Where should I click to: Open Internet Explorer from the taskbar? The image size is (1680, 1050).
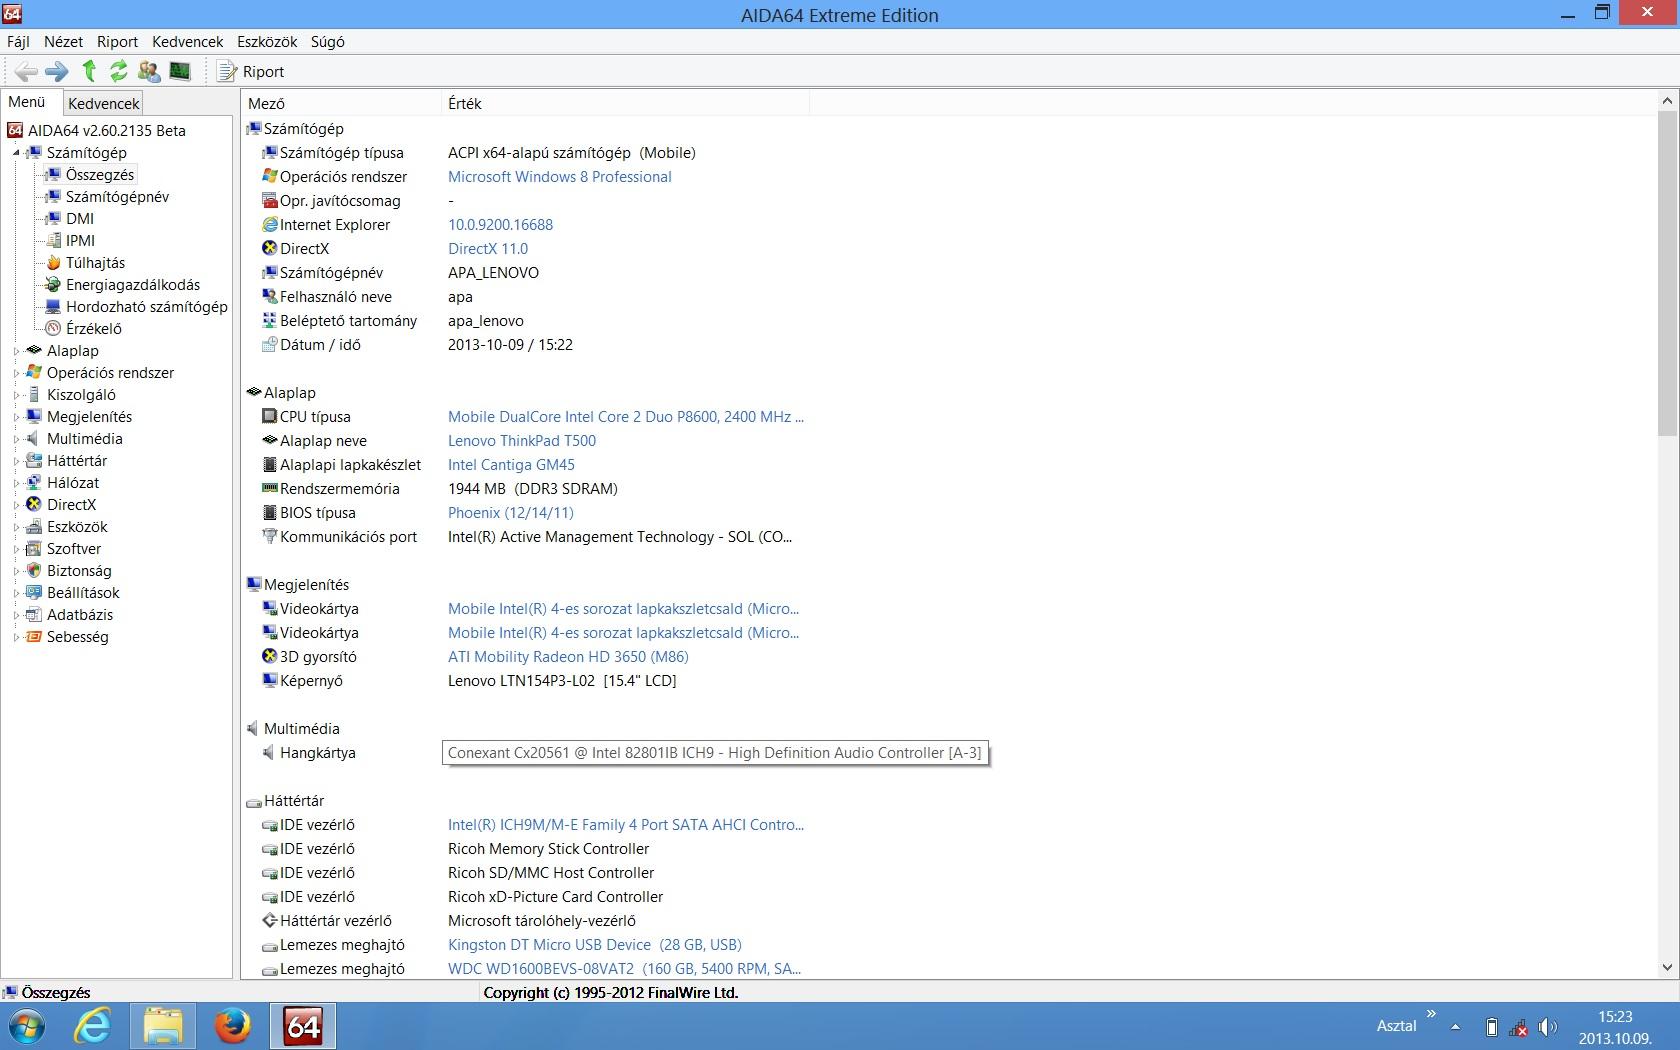[x=93, y=1027]
